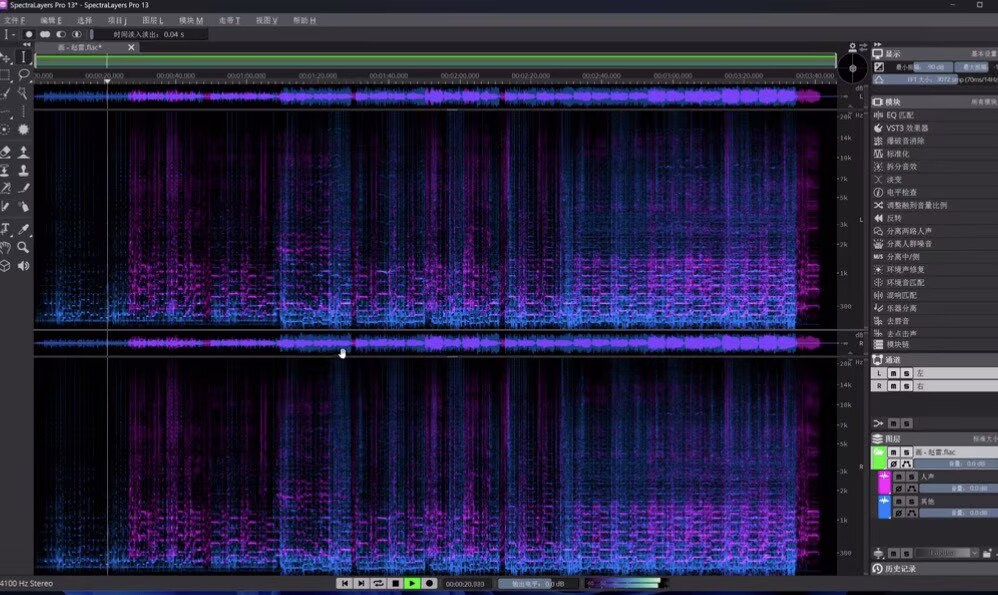Close the flac document tab
The height and width of the screenshot is (595, 998).
131,47
